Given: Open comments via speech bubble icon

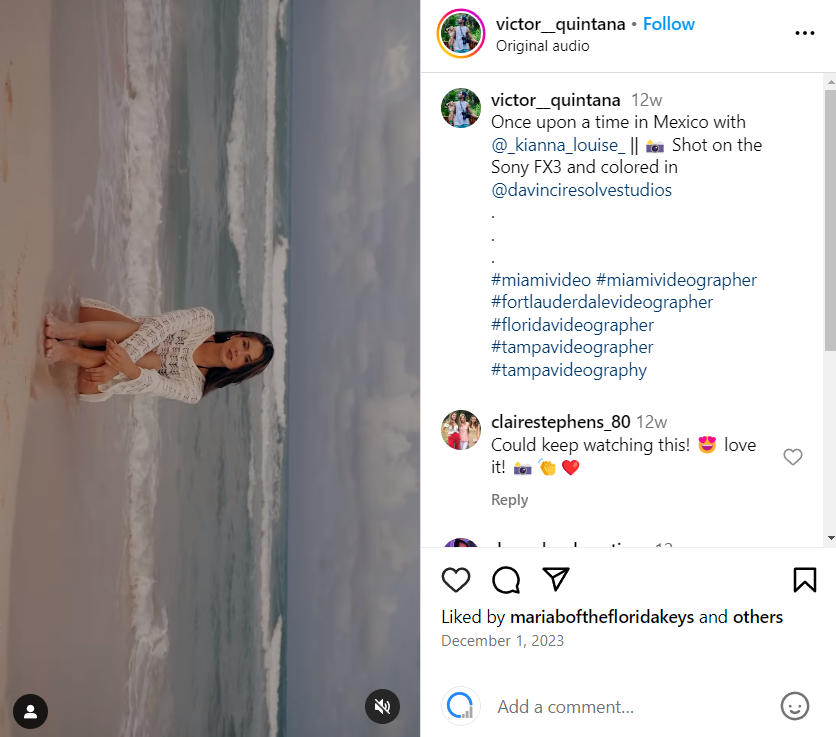Looking at the screenshot, I should [x=506, y=580].
